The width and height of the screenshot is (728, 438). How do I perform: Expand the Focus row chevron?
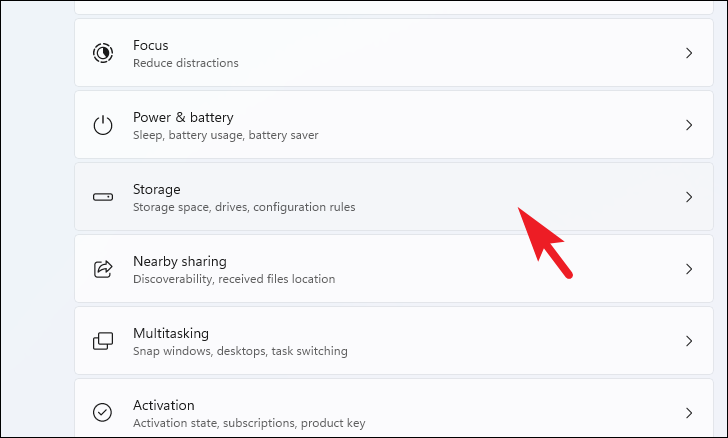[689, 53]
